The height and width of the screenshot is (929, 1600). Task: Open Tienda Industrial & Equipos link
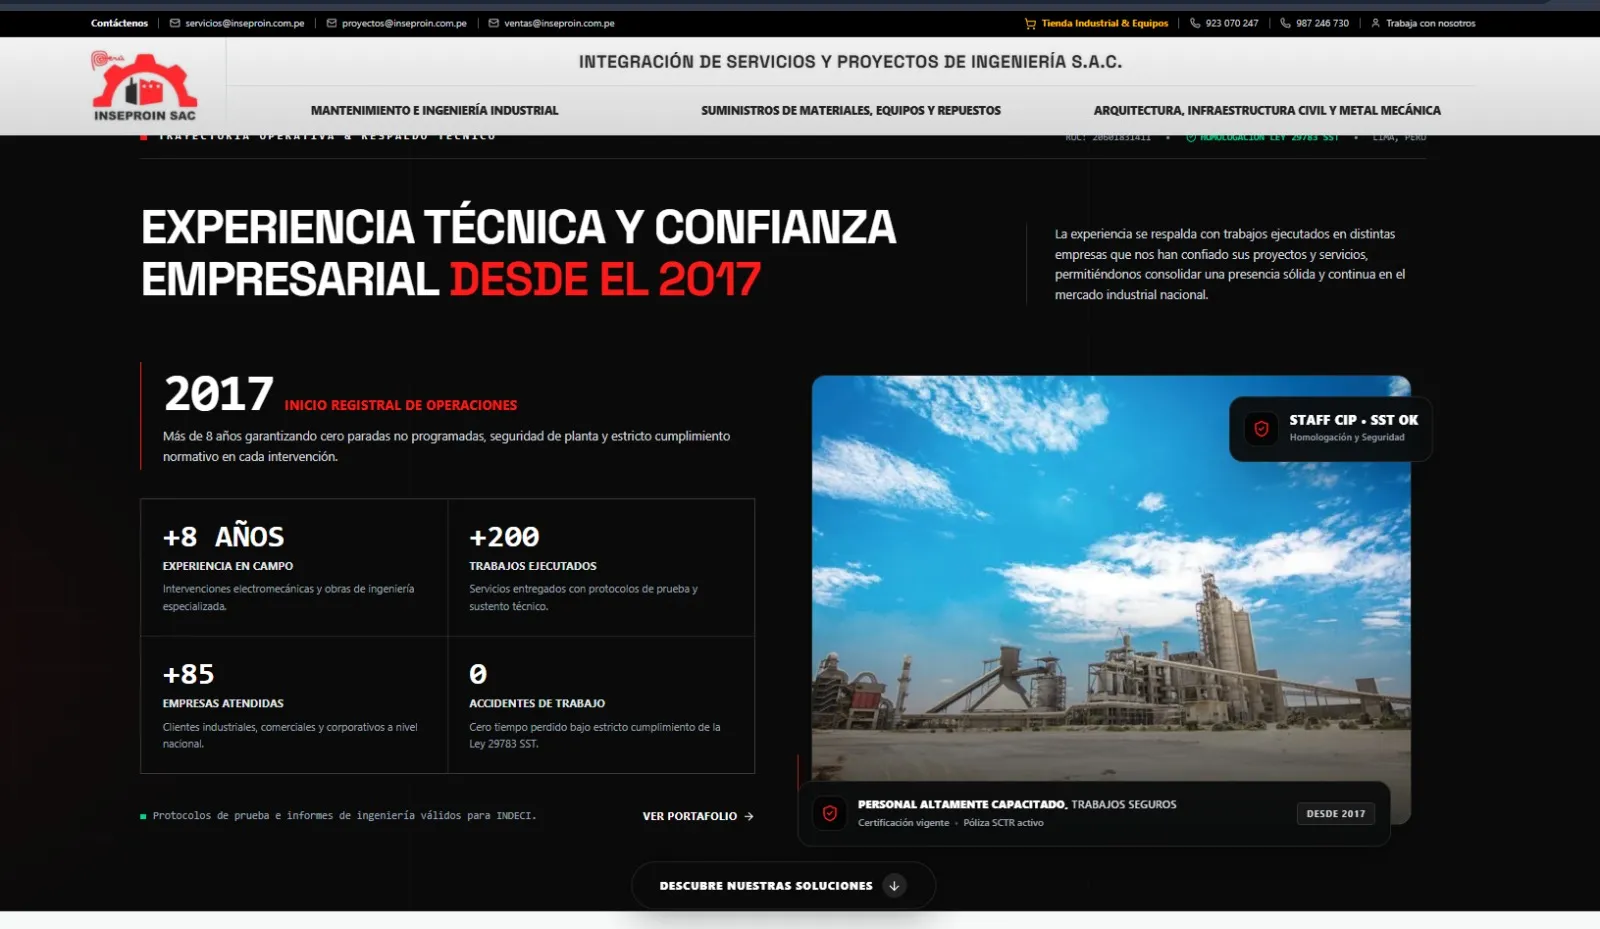click(x=1104, y=23)
